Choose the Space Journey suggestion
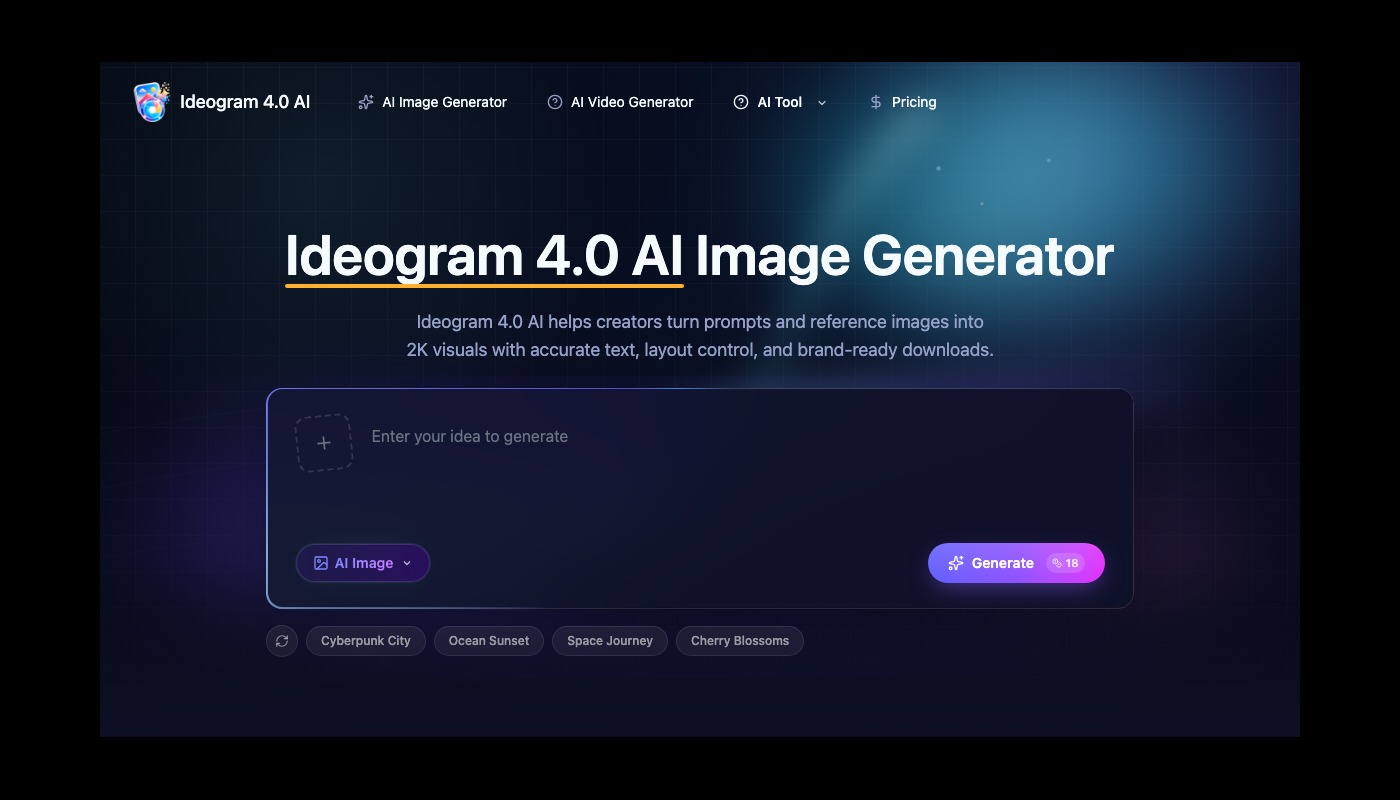1400x800 pixels. point(610,641)
